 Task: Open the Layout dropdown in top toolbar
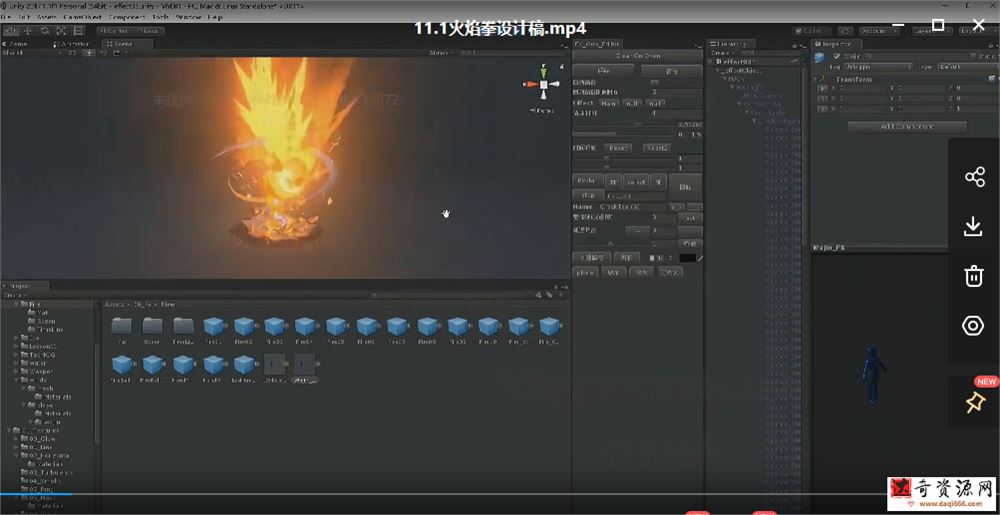coord(978,31)
